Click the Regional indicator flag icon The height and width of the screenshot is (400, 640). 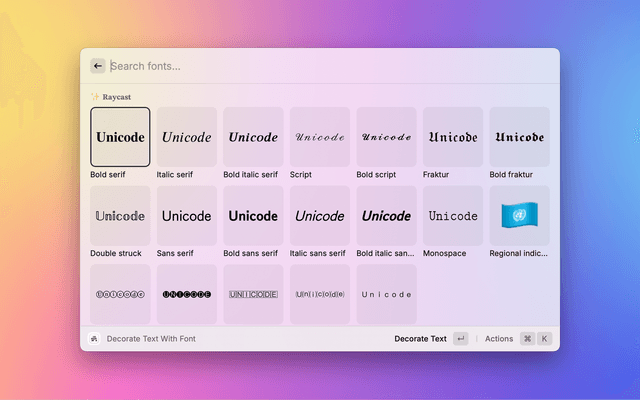point(519,216)
